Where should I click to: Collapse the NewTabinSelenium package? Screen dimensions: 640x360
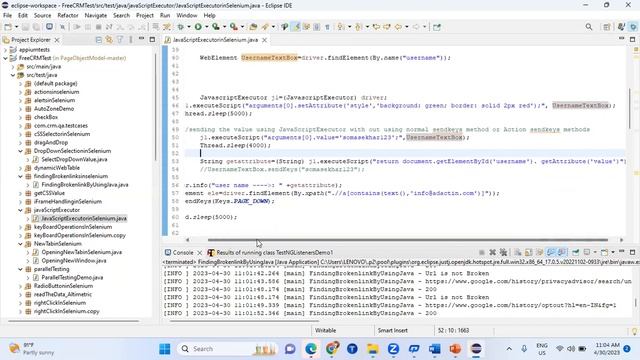click(20, 244)
